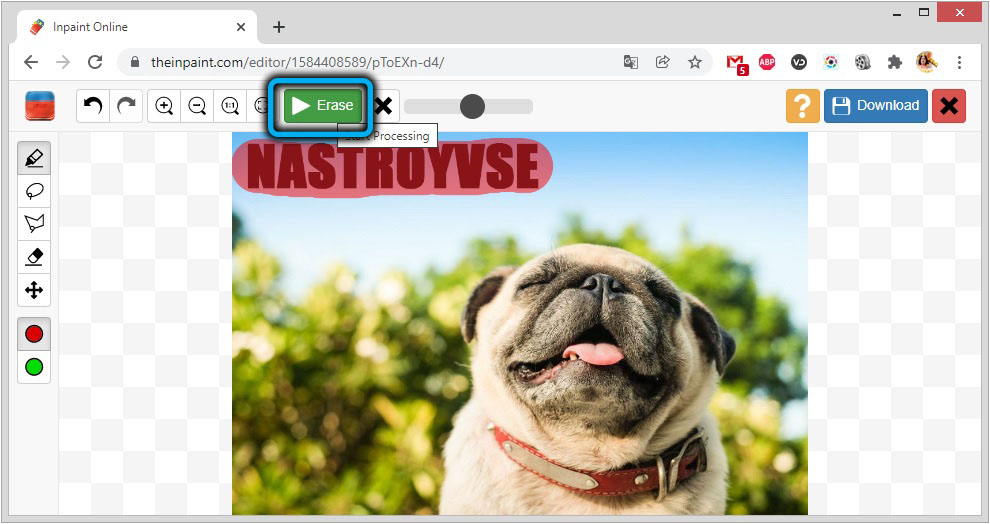Click the pug photo on canvas
The image size is (990, 524).
click(520, 323)
